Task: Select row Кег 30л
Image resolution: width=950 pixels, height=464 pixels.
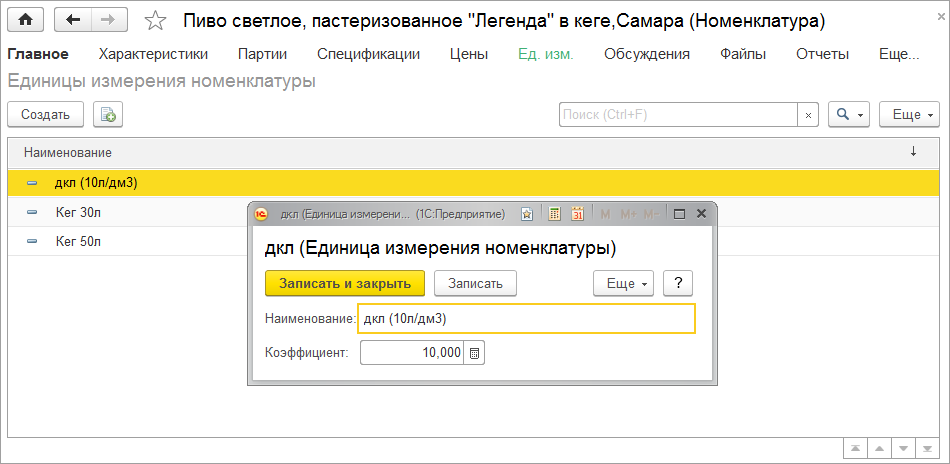Action: point(475,212)
